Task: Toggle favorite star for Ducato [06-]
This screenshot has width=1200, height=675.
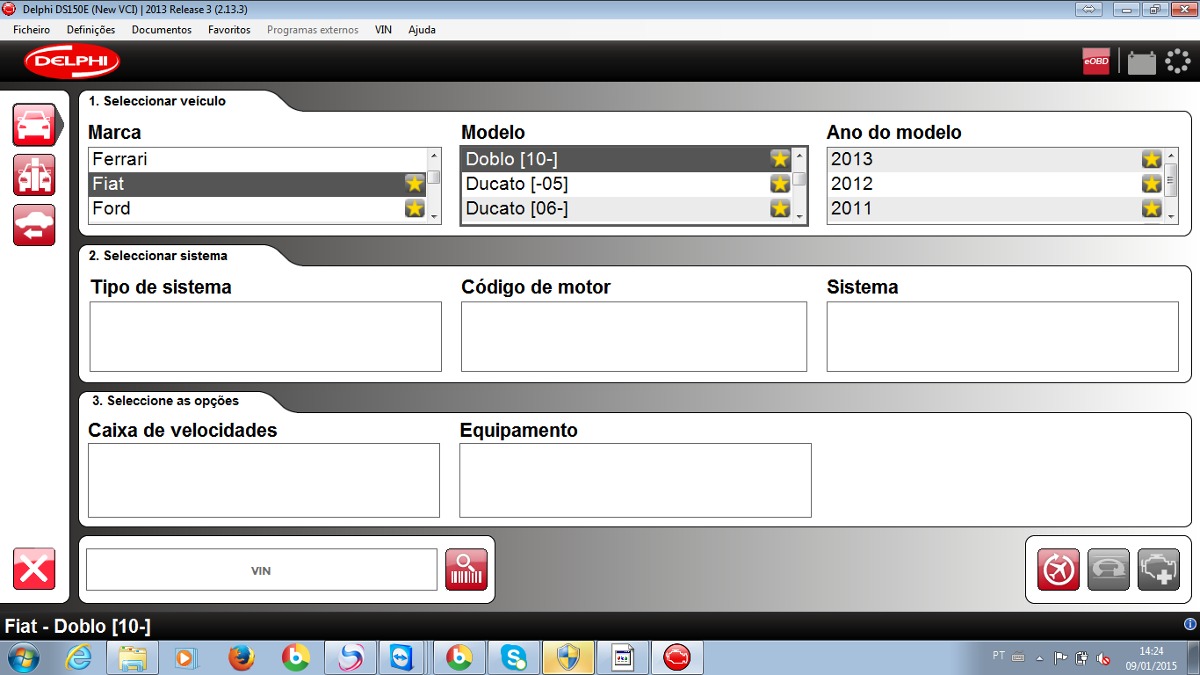Action: pyautogui.click(x=780, y=209)
